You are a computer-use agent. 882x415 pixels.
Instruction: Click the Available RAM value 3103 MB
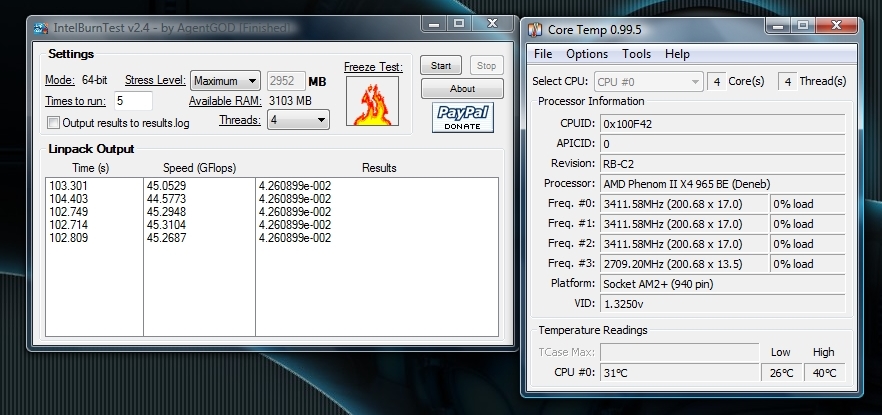(x=290, y=101)
